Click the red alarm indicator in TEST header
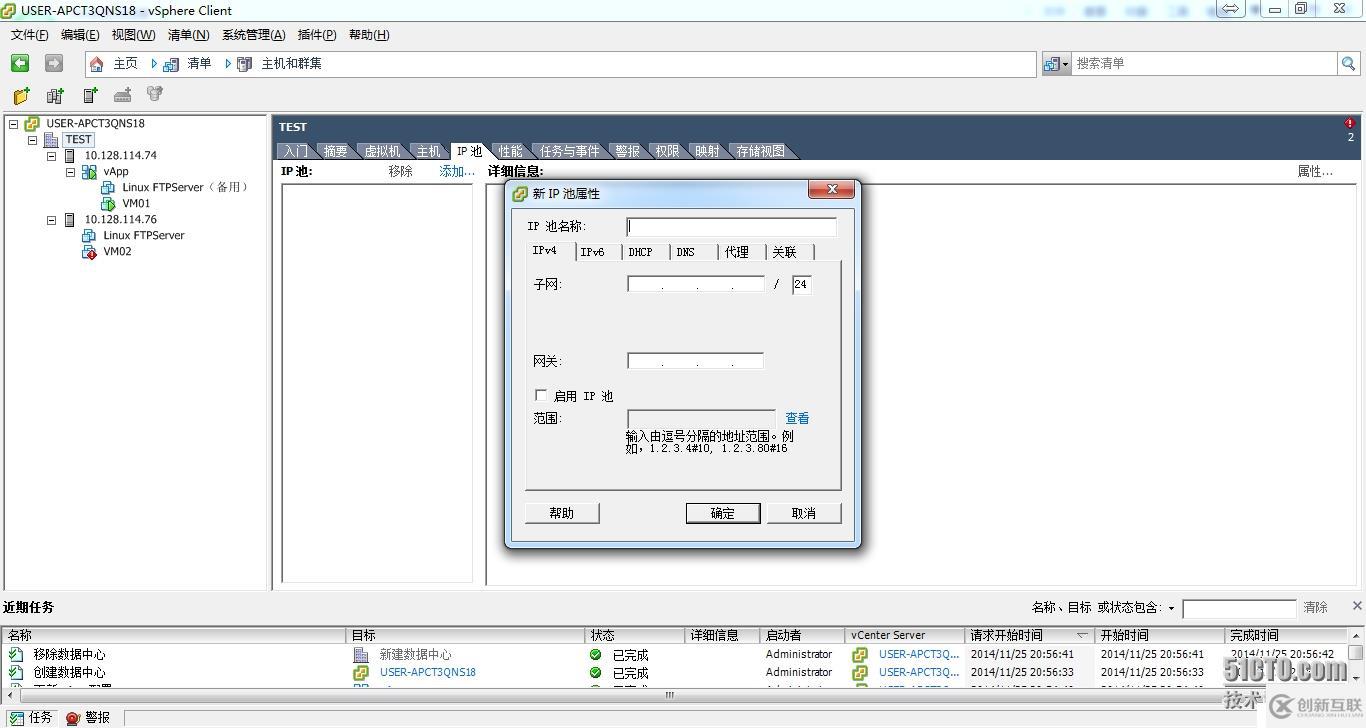This screenshot has height=728, width=1366. (1349, 124)
